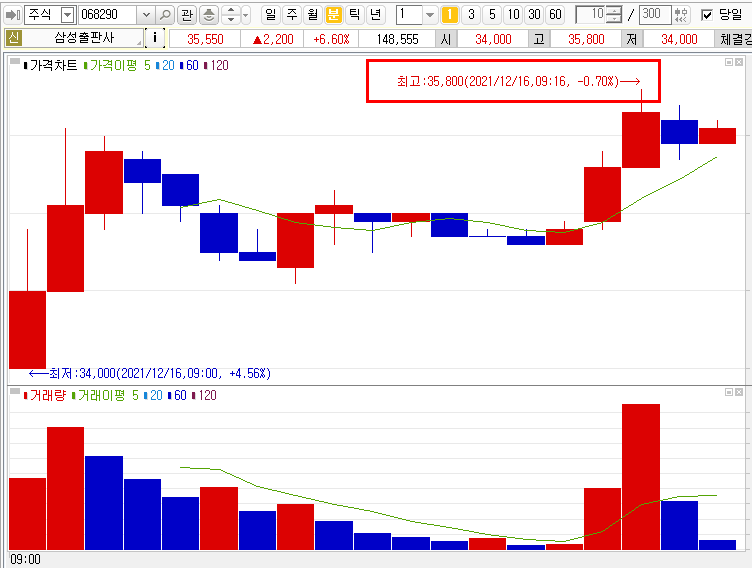Select the 5-minute interval button
Viewport: 752px width, 568px height.
coord(492,15)
